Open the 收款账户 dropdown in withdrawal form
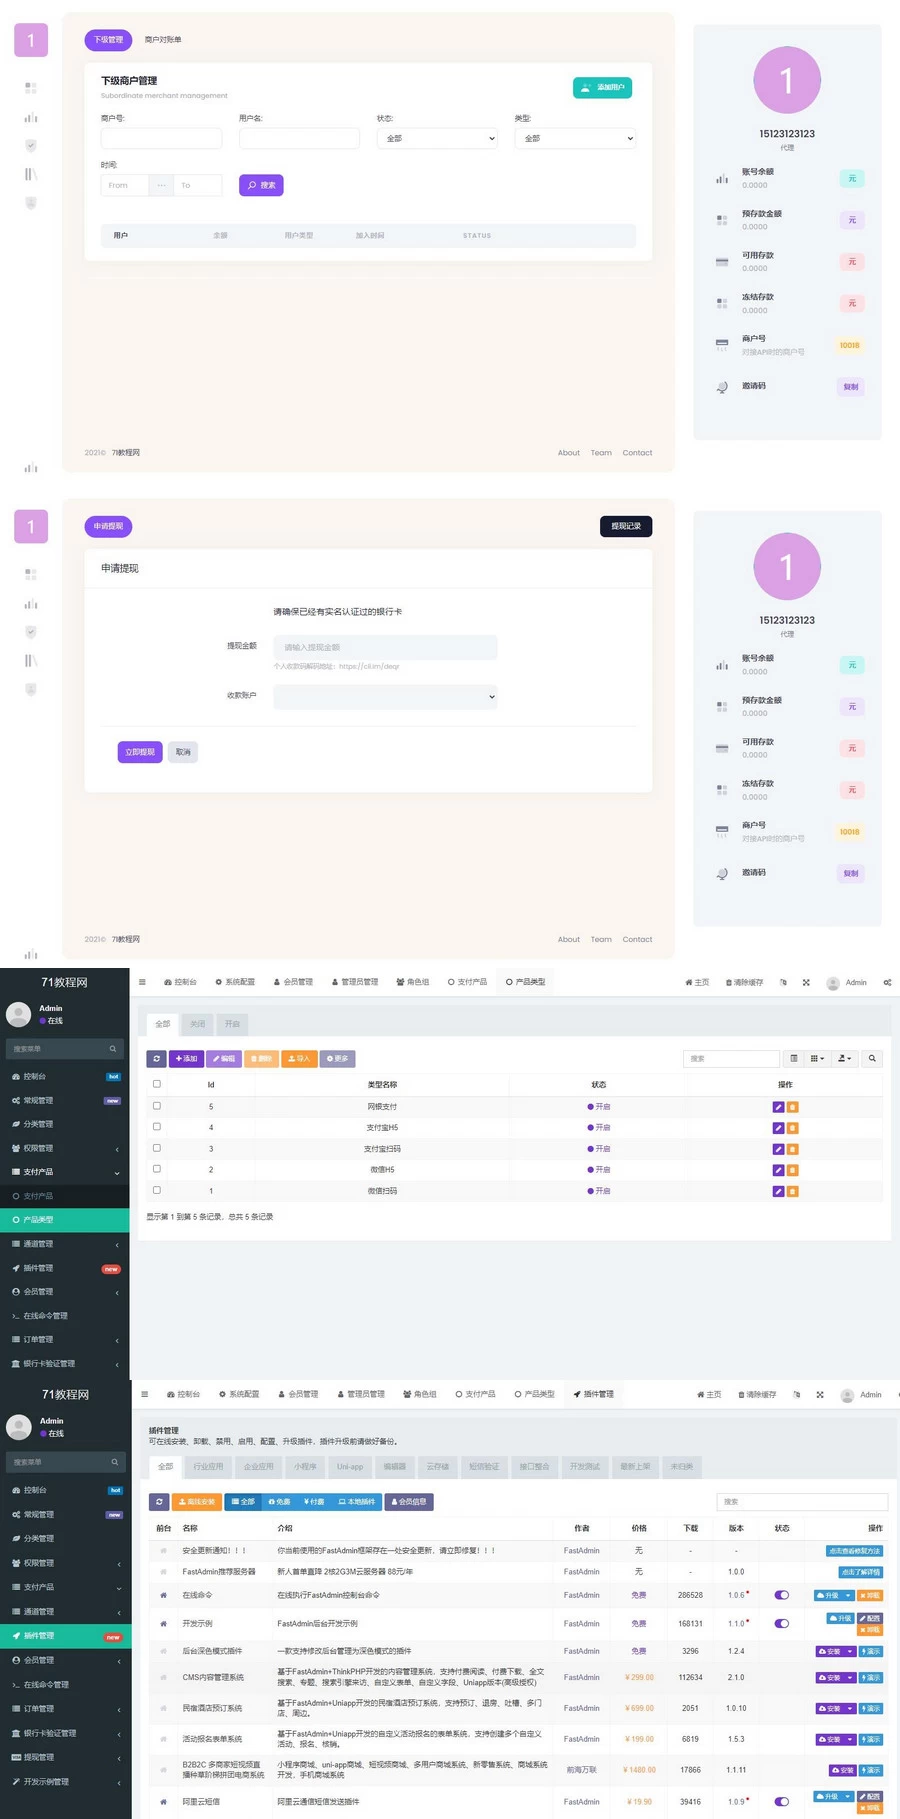 coord(385,697)
